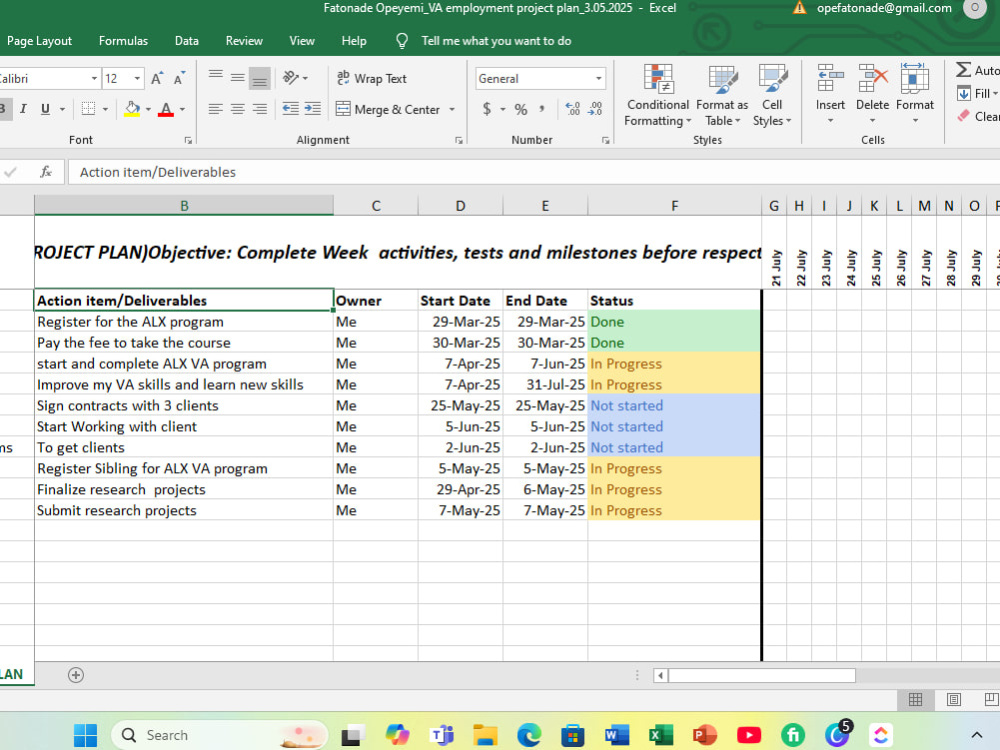This screenshot has height=750, width=1000.
Task: Apply the red font color
Action: (x=166, y=109)
